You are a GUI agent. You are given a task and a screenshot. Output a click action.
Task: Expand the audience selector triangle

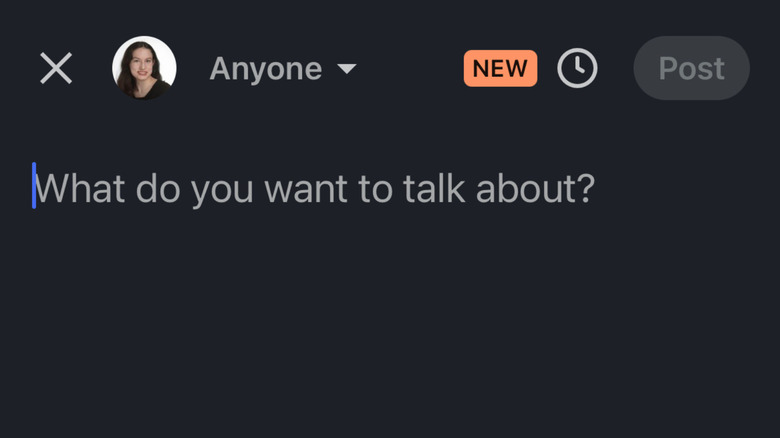tap(346, 69)
